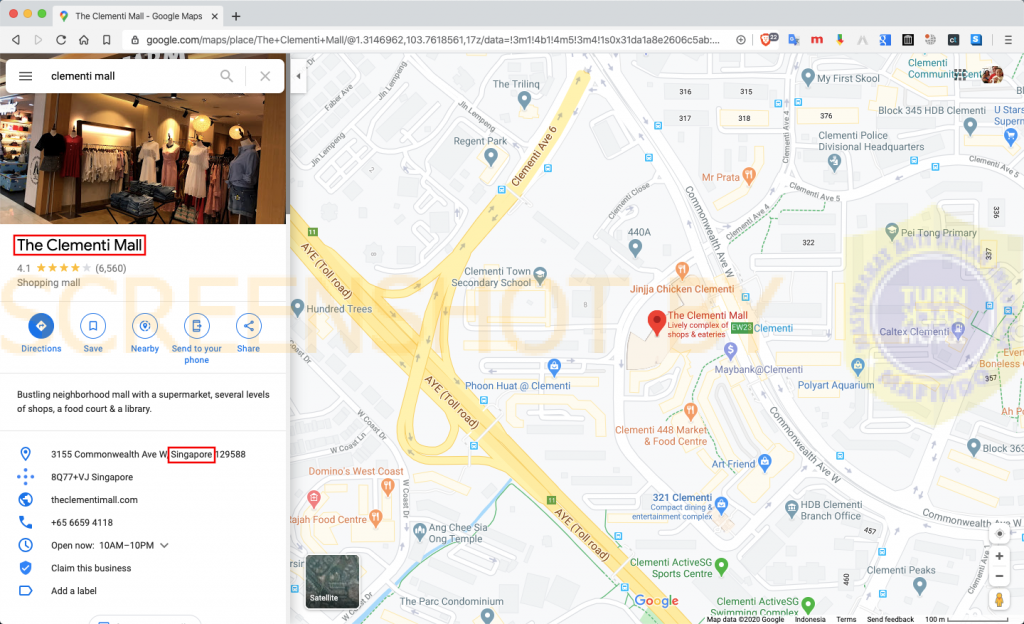Screen dimensions: 1024x624
Task: Click the red Clementi Mall map pin
Action: click(656, 321)
